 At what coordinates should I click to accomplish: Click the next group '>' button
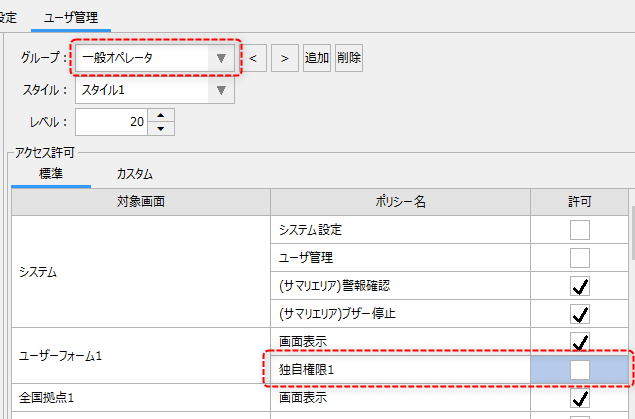click(x=284, y=58)
